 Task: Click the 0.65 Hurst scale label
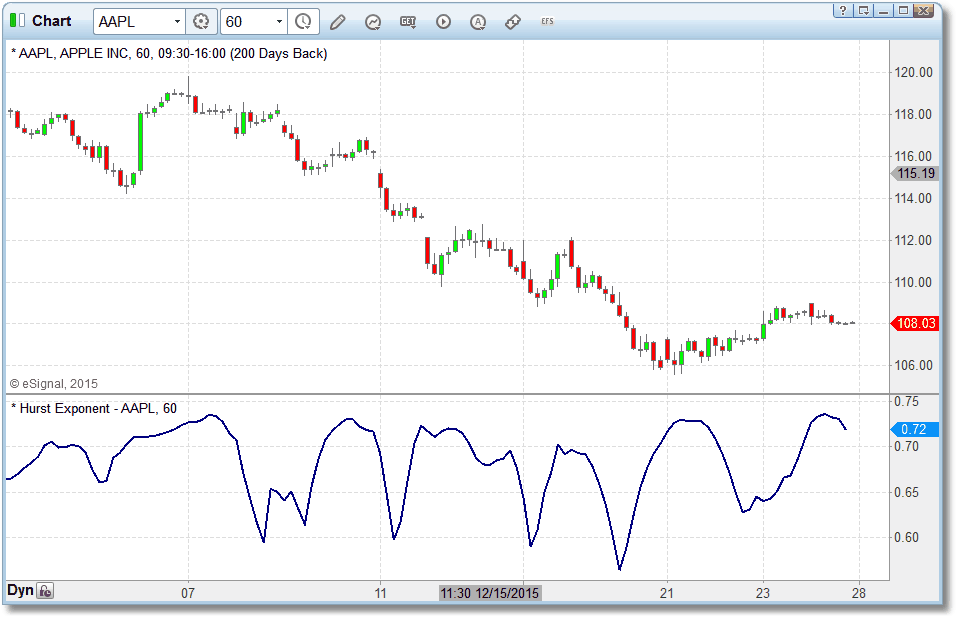[907, 492]
